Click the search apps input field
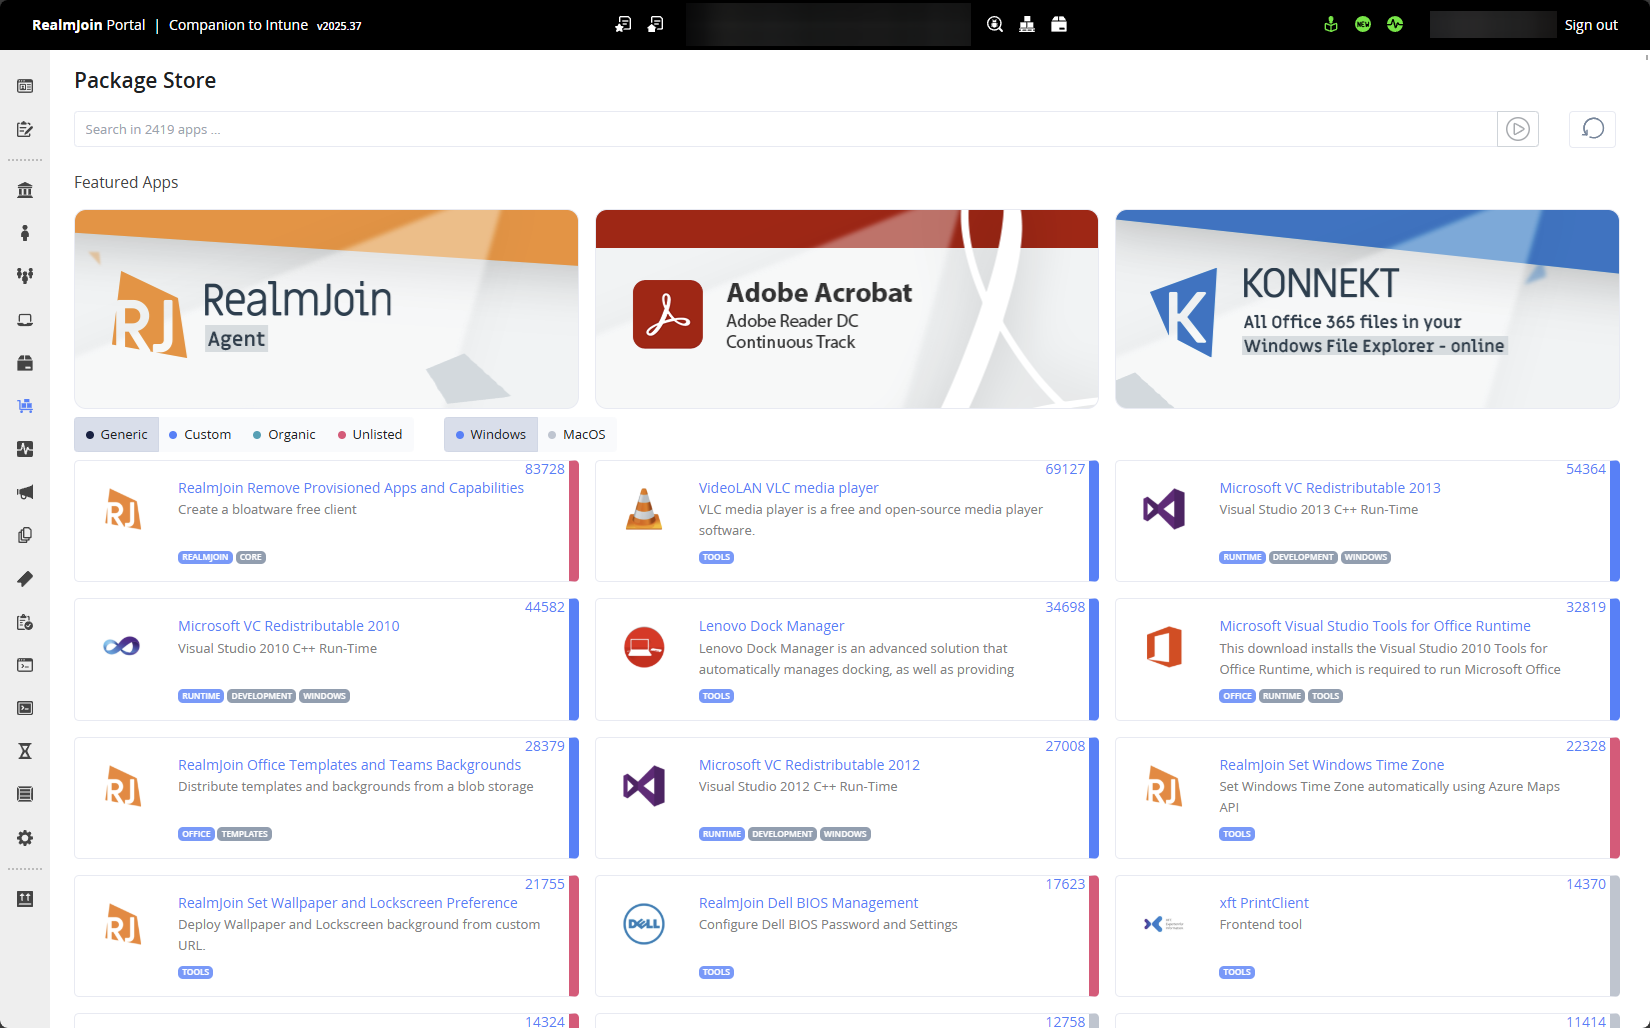Screen dimensions: 1650x1028 (785, 129)
